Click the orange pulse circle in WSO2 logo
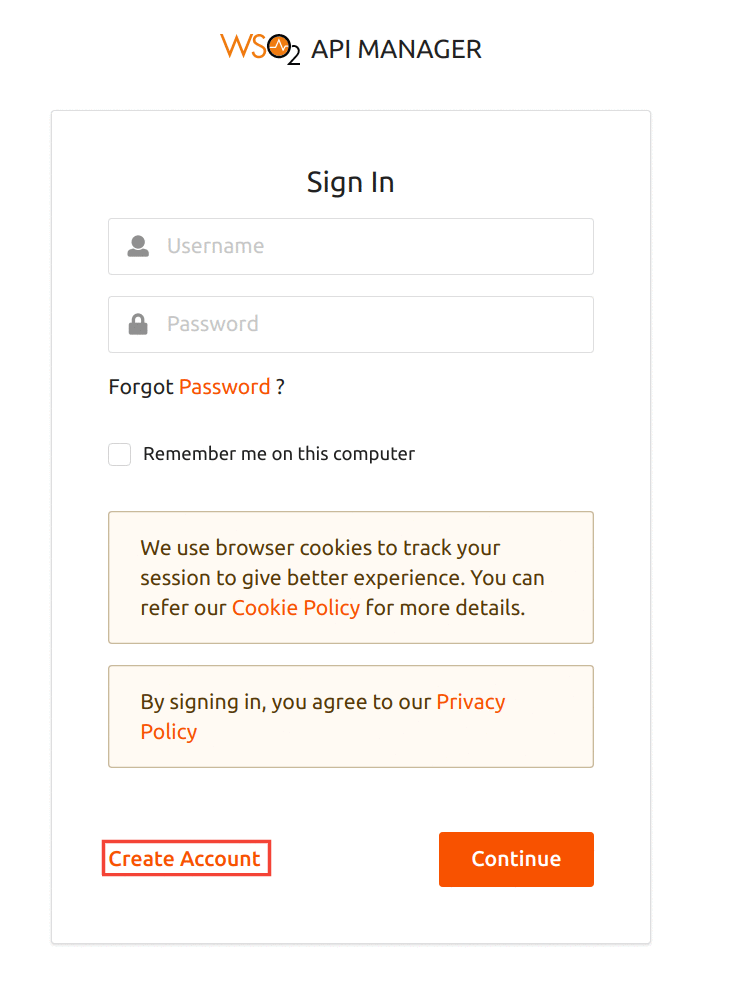 click(278, 46)
